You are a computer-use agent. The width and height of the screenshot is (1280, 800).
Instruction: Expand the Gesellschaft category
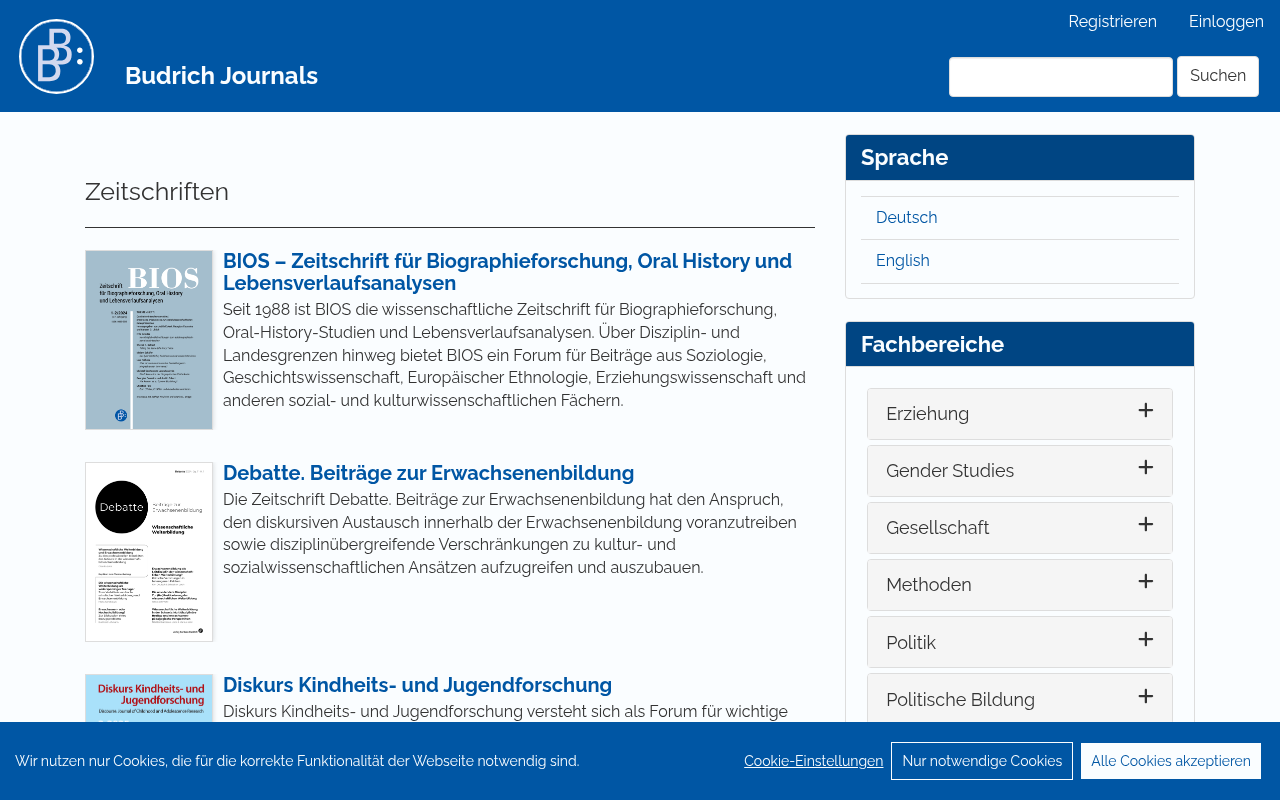click(1020, 528)
